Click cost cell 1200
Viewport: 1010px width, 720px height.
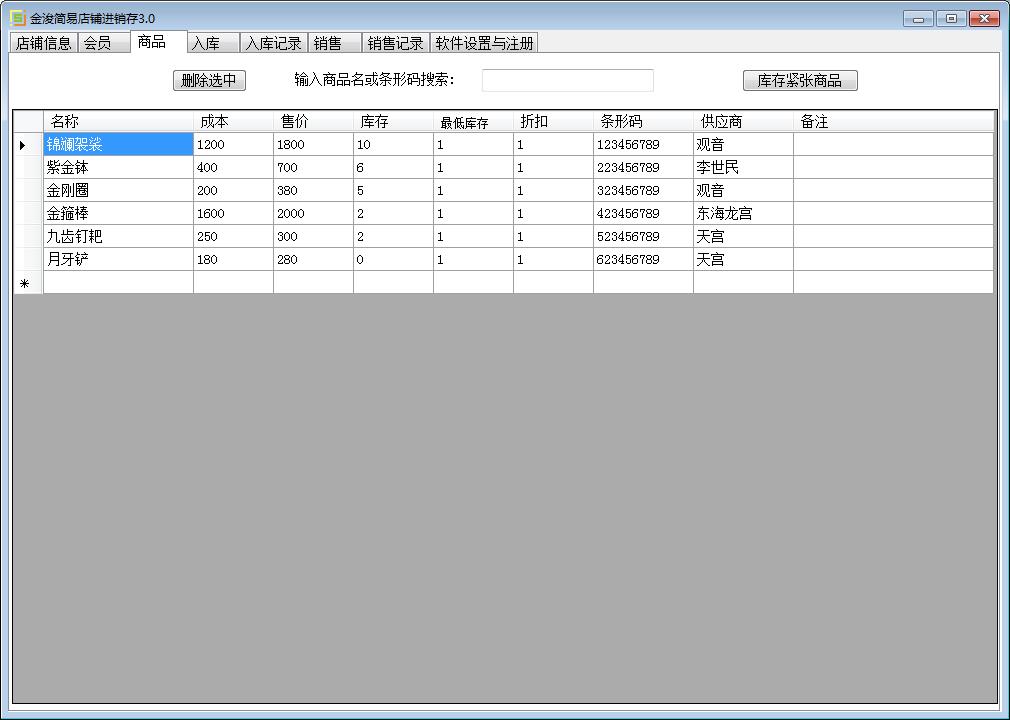[233, 144]
